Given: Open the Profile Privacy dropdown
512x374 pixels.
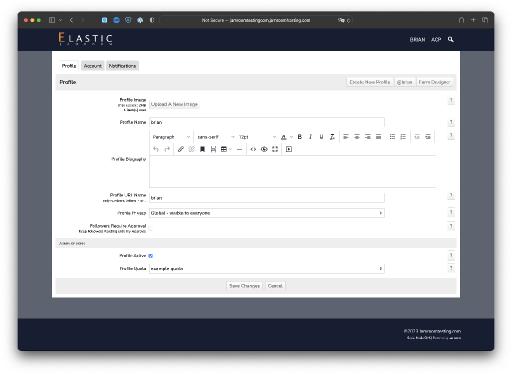Looking at the screenshot, I should pos(267,213).
